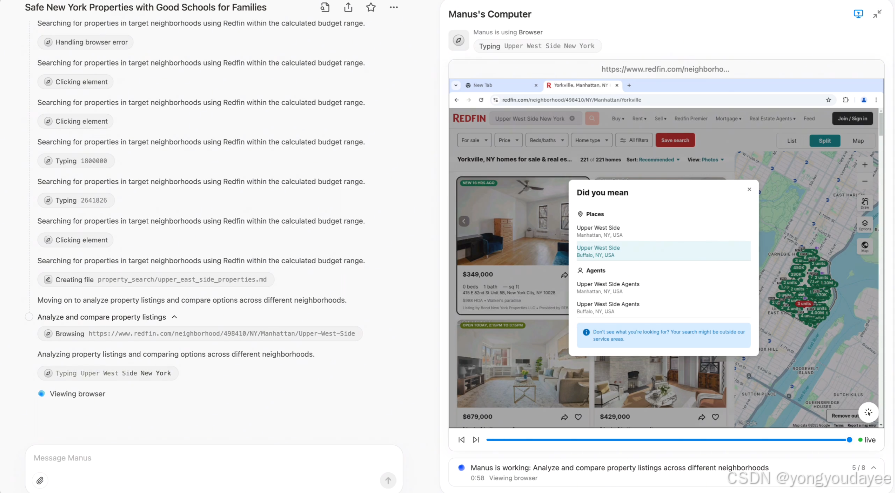Open a new browser tab with plus

pos(629,85)
